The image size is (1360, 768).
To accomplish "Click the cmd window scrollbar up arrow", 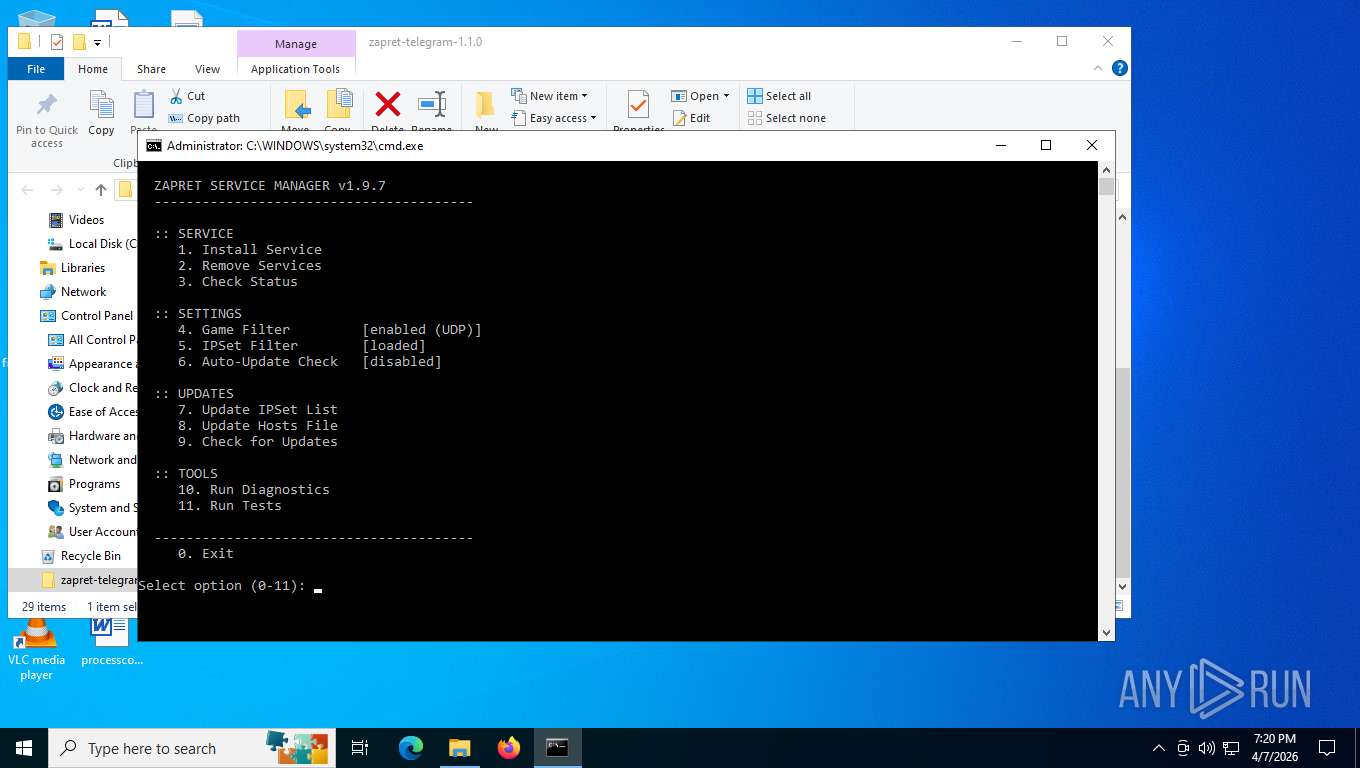I will pos(1106,170).
